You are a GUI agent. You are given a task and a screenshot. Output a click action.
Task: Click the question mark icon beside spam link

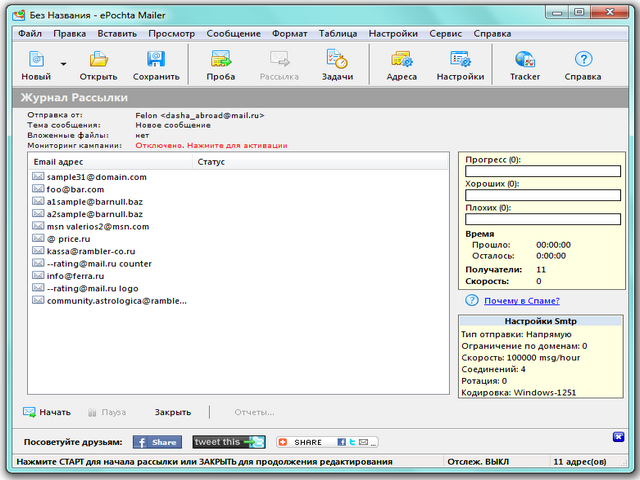472,300
